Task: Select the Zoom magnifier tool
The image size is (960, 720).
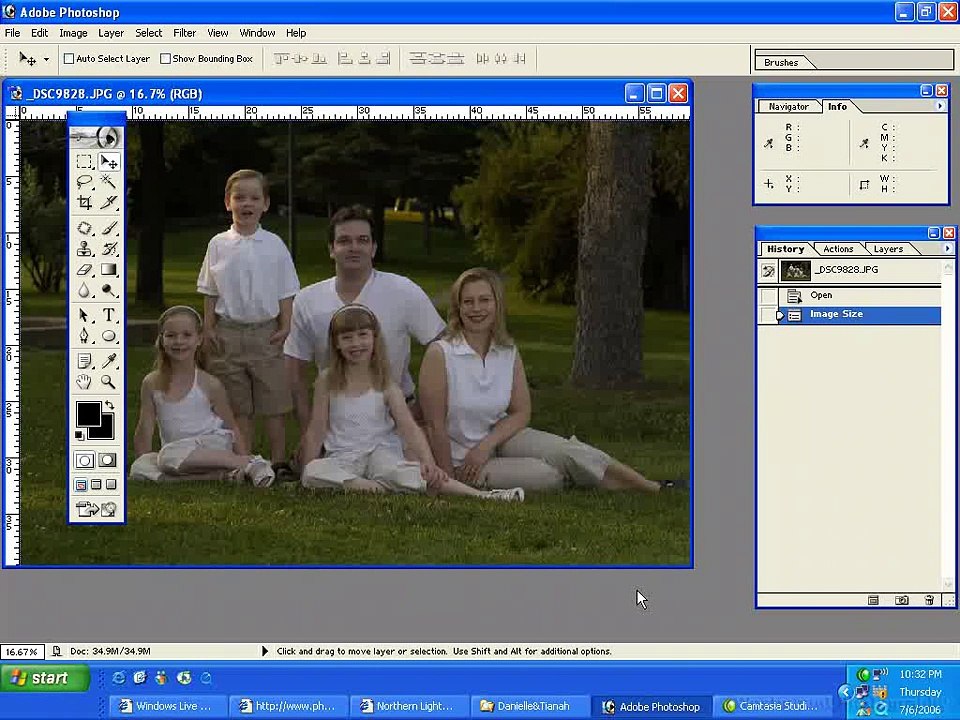Action: pyautogui.click(x=108, y=382)
